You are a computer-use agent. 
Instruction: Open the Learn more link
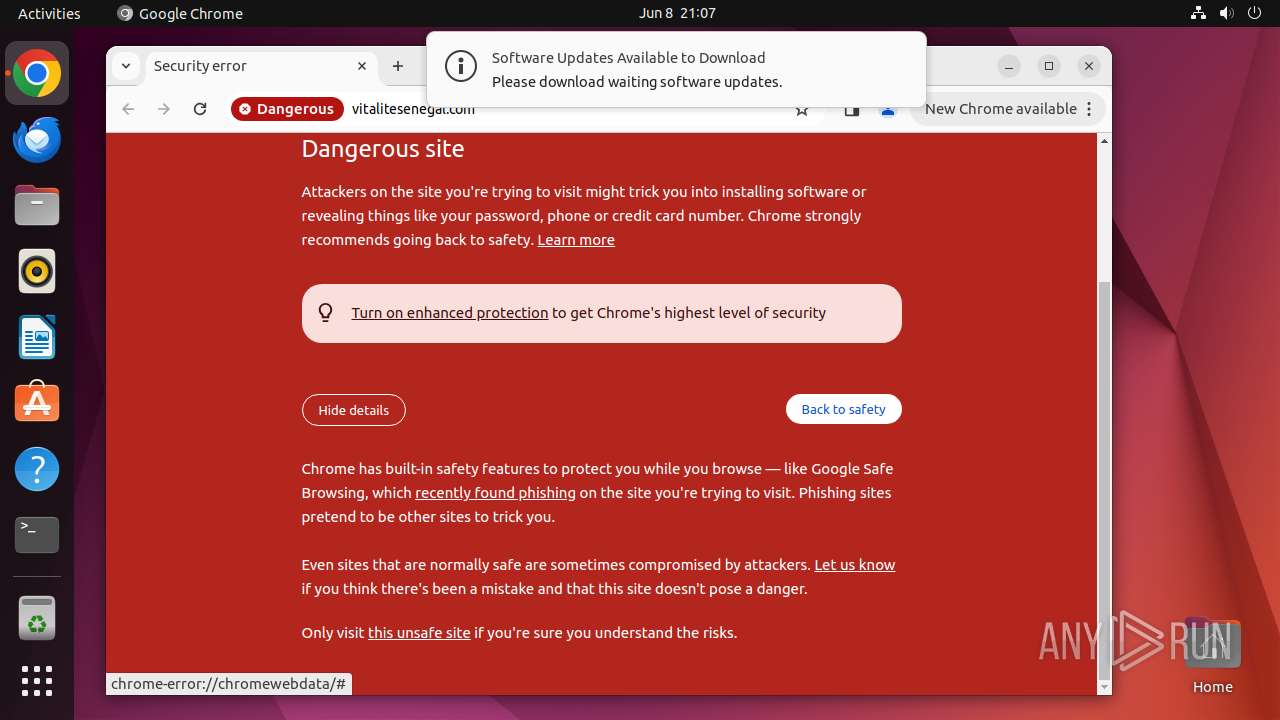tap(576, 240)
